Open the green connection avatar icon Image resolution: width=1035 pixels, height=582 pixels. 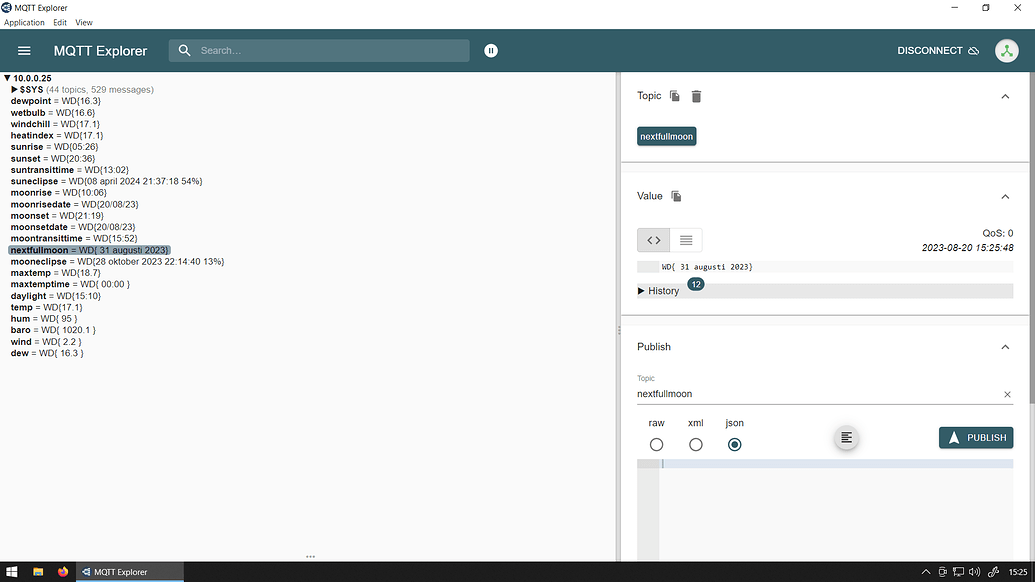pyautogui.click(x=1007, y=51)
